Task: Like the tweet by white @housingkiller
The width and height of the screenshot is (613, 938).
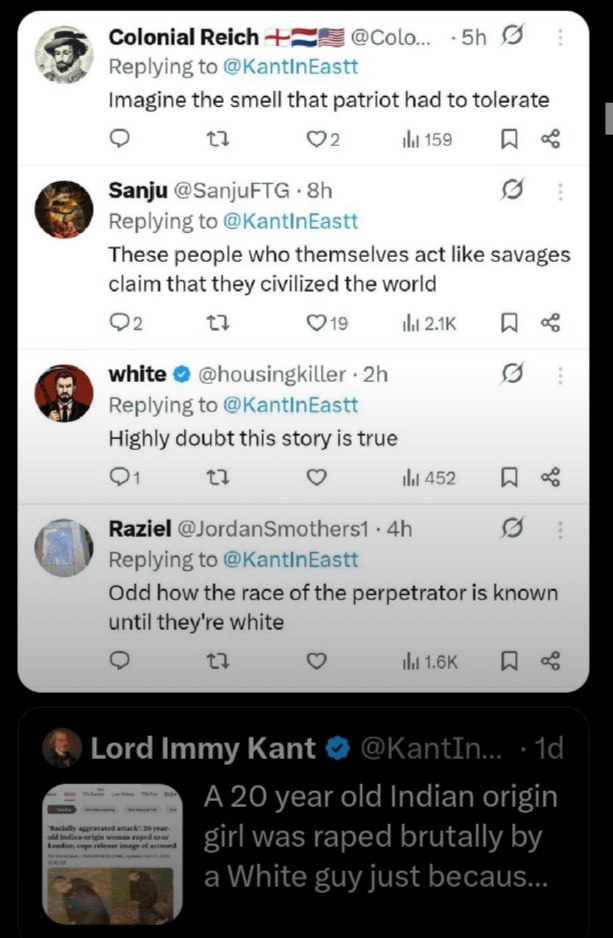Action: [317, 478]
